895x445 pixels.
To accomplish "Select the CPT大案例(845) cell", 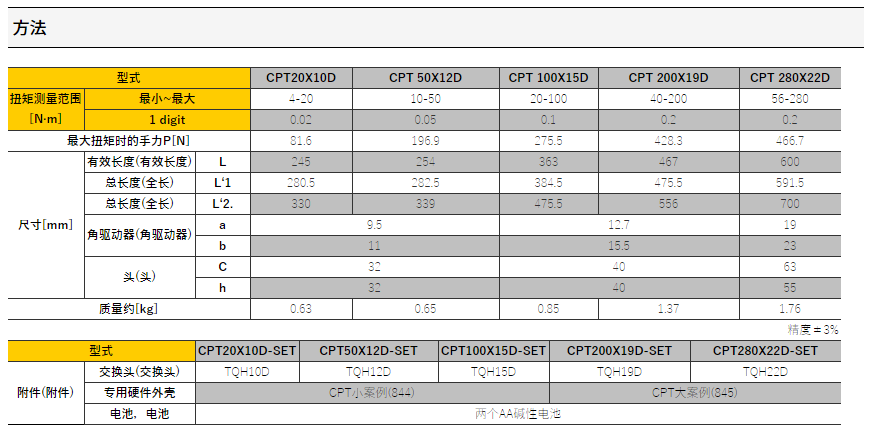I will click(x=694, y=392).
